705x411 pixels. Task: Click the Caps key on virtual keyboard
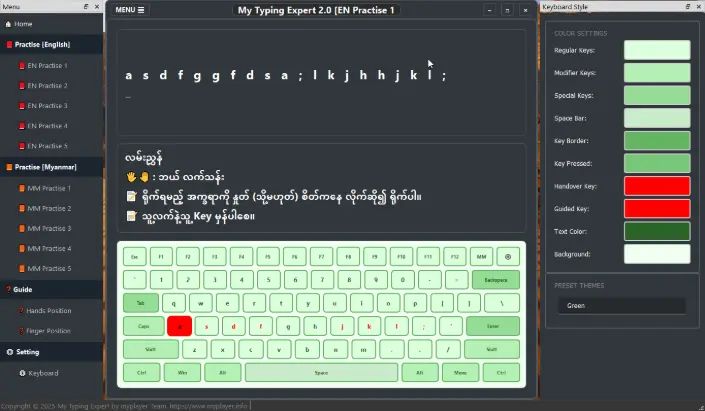(x=143, y=326)
